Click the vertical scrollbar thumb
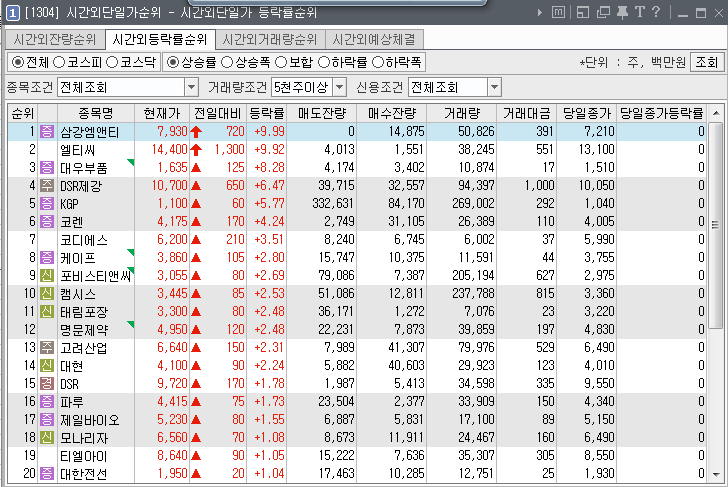Viewport: 728px width, 487px height. coord(716,225)
